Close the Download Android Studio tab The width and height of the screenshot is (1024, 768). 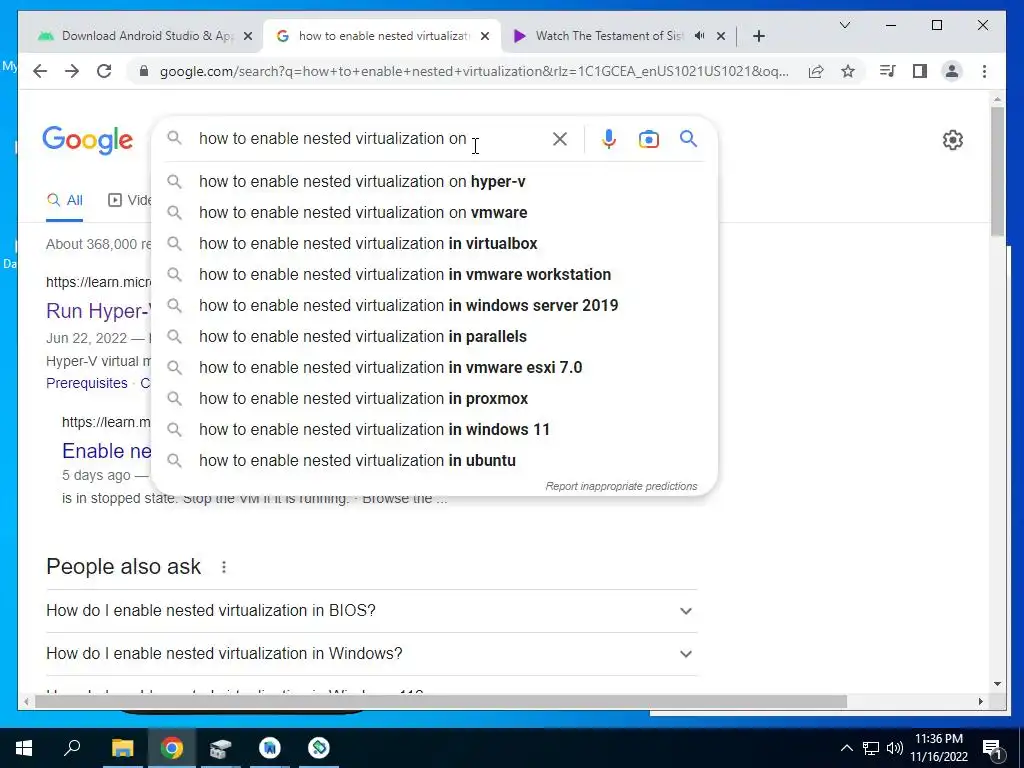[x=248, y=36]
